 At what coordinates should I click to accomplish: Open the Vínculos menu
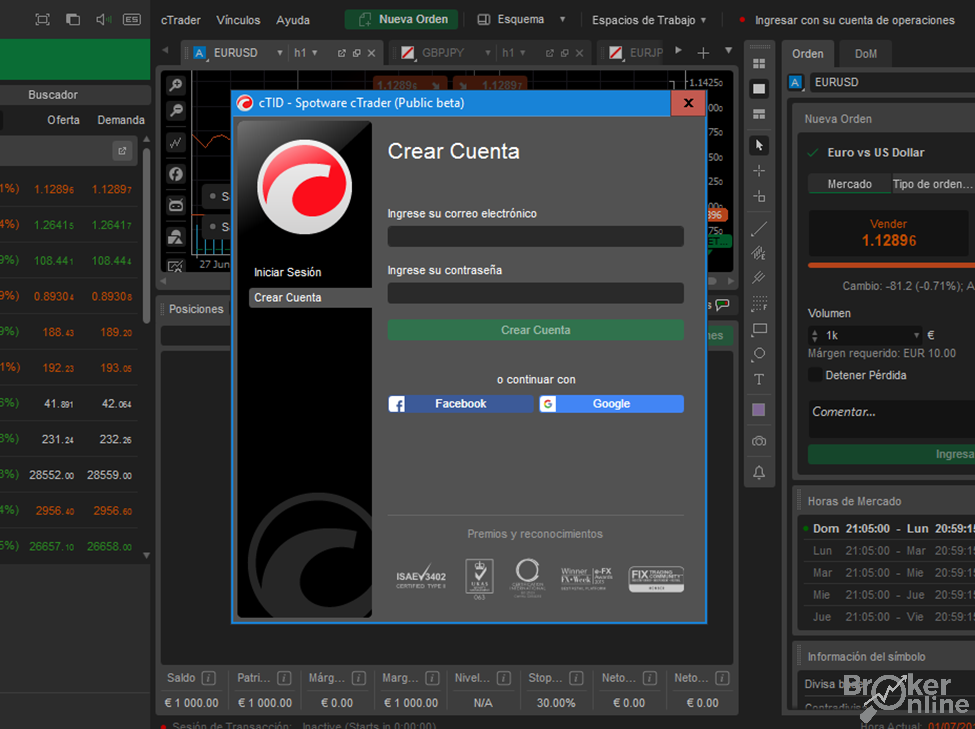click(x=238, y=20)
